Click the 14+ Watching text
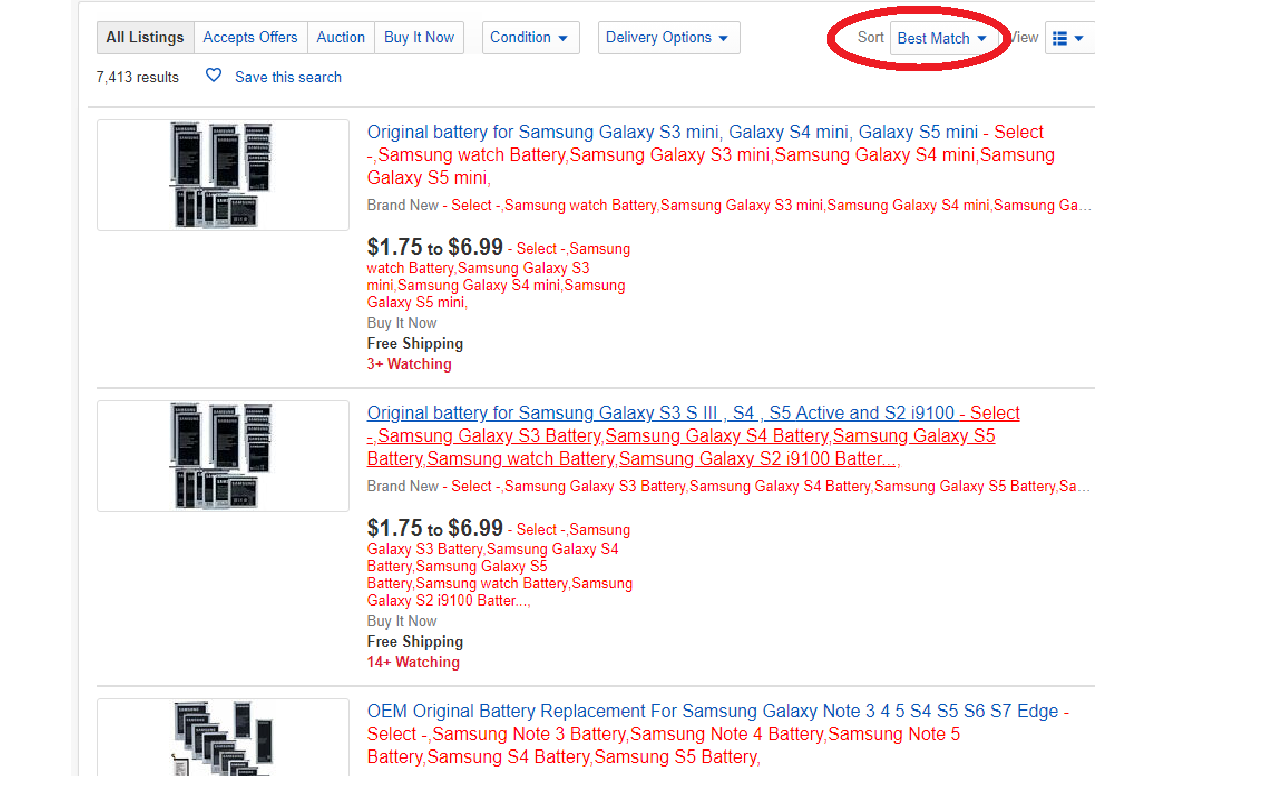 pyautogui.click(x=413, y=662)
